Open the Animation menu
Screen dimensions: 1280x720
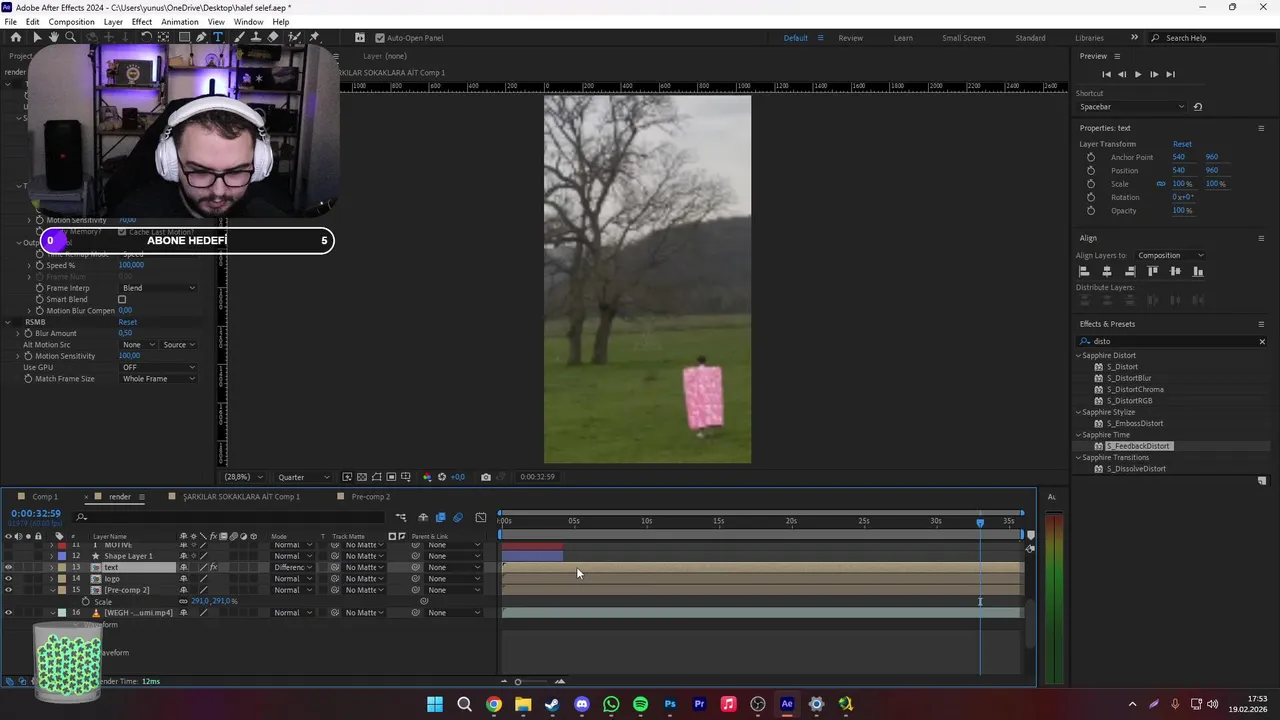tap(180, 22)
